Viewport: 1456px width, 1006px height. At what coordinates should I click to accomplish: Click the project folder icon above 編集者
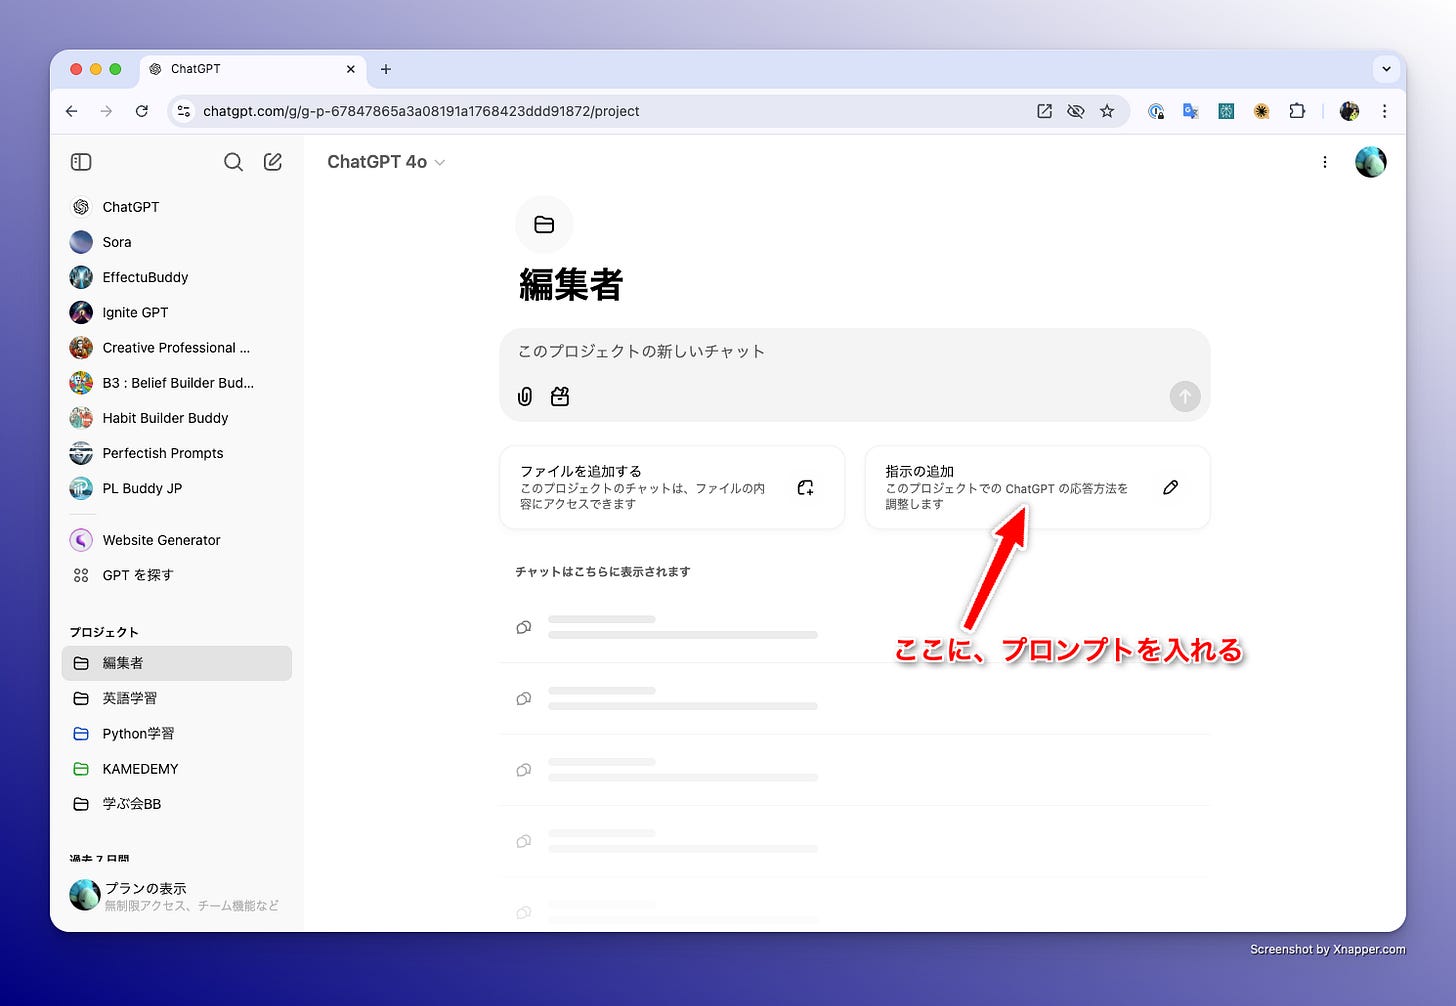click(x=544, y=225)
